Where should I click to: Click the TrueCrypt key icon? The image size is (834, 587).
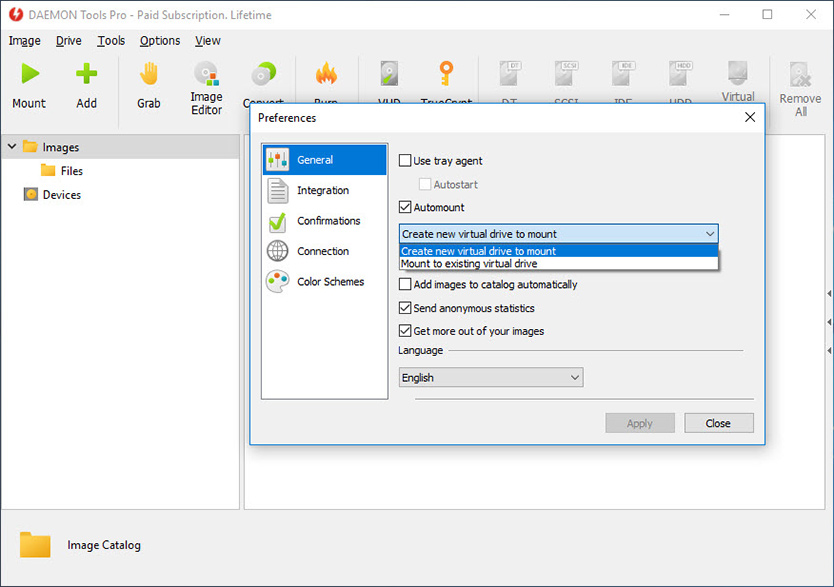pyautogui.click(x=446, y=73)
